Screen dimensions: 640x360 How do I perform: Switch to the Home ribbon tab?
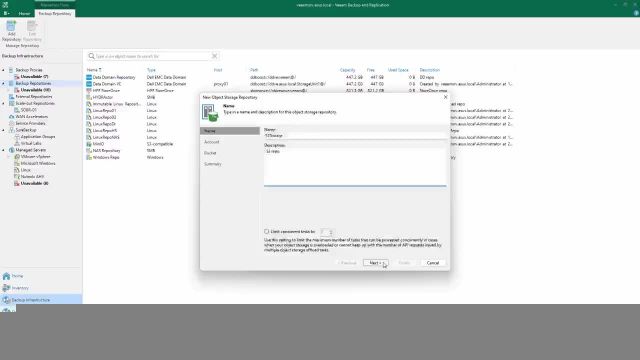(x=24, y=13)
